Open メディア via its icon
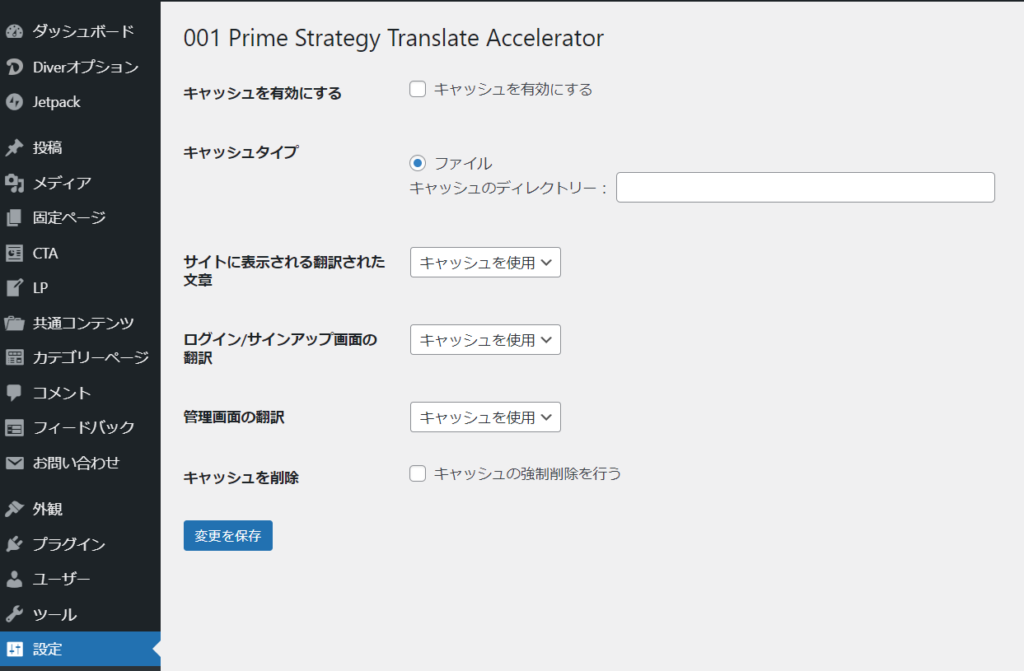This screenshot has height=671, width=1024. [x=14, y=183]
